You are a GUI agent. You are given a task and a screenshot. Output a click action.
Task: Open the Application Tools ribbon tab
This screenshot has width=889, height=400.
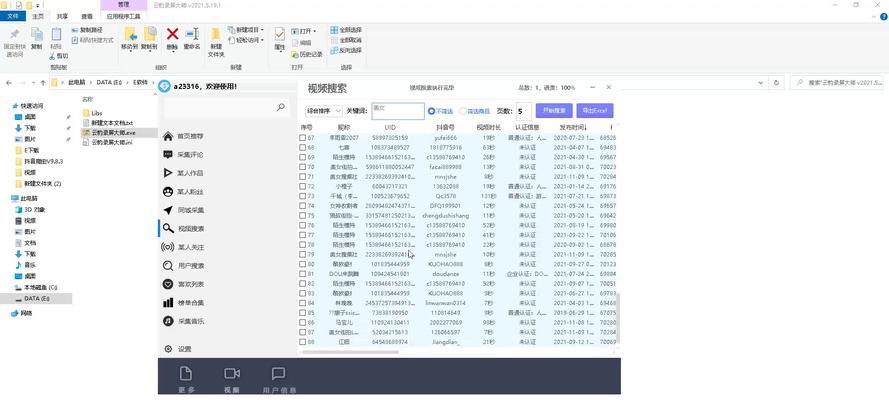(x=123, y=16)
